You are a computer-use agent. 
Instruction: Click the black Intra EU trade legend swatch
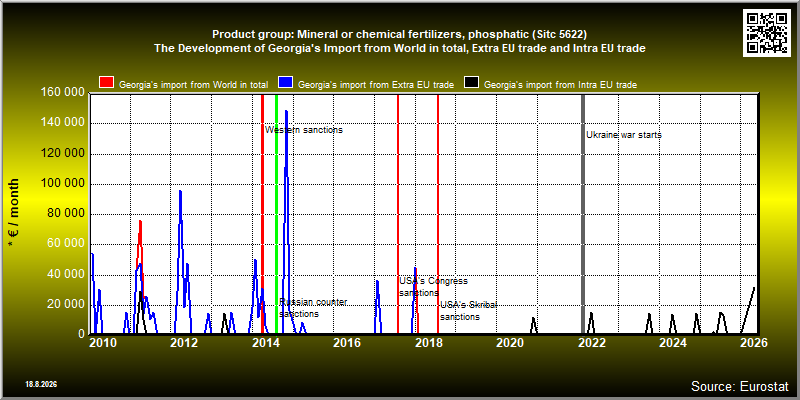(x=471, y=83)
